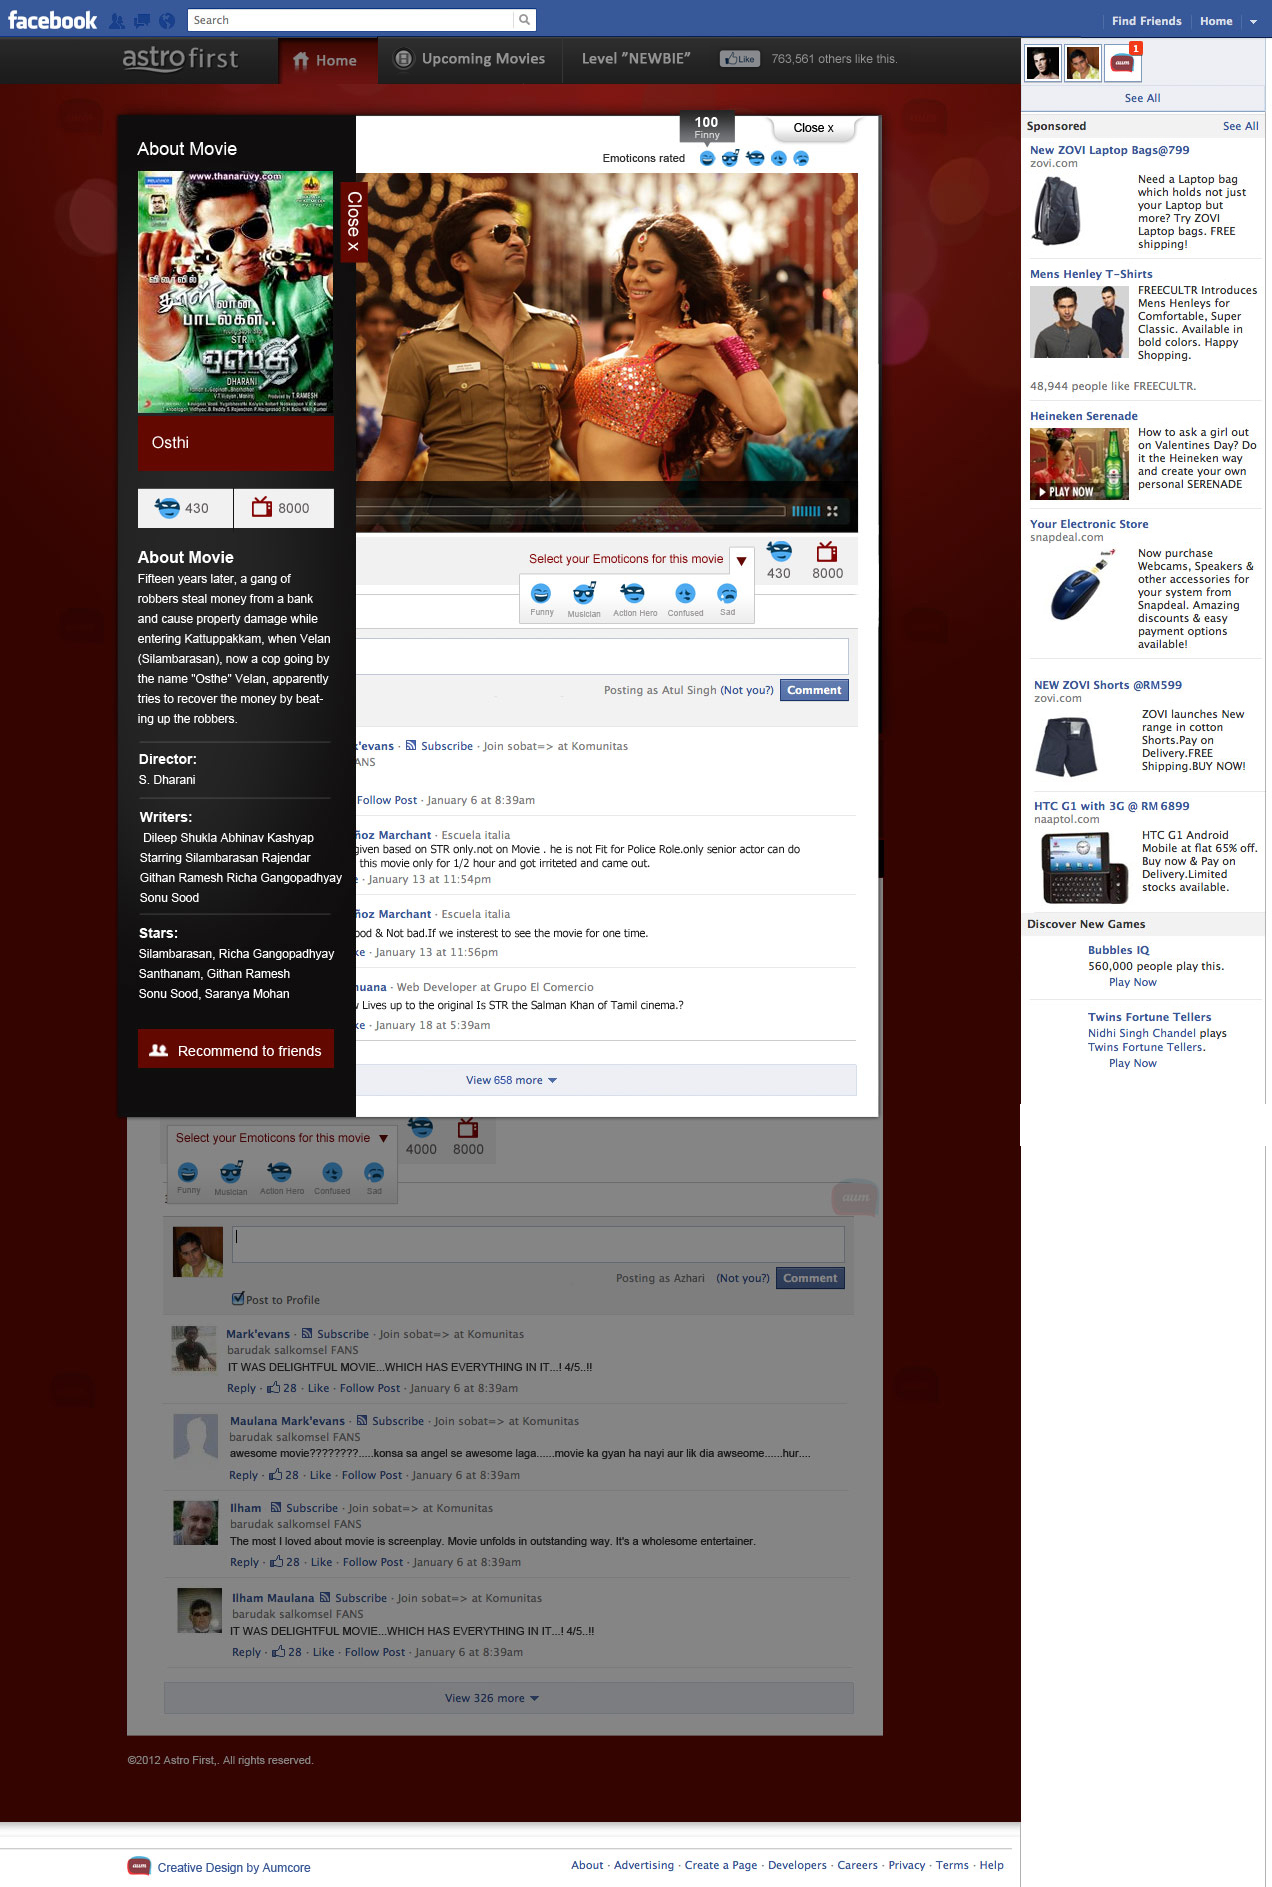Click Find Friends in Facebook bar

1146,21
